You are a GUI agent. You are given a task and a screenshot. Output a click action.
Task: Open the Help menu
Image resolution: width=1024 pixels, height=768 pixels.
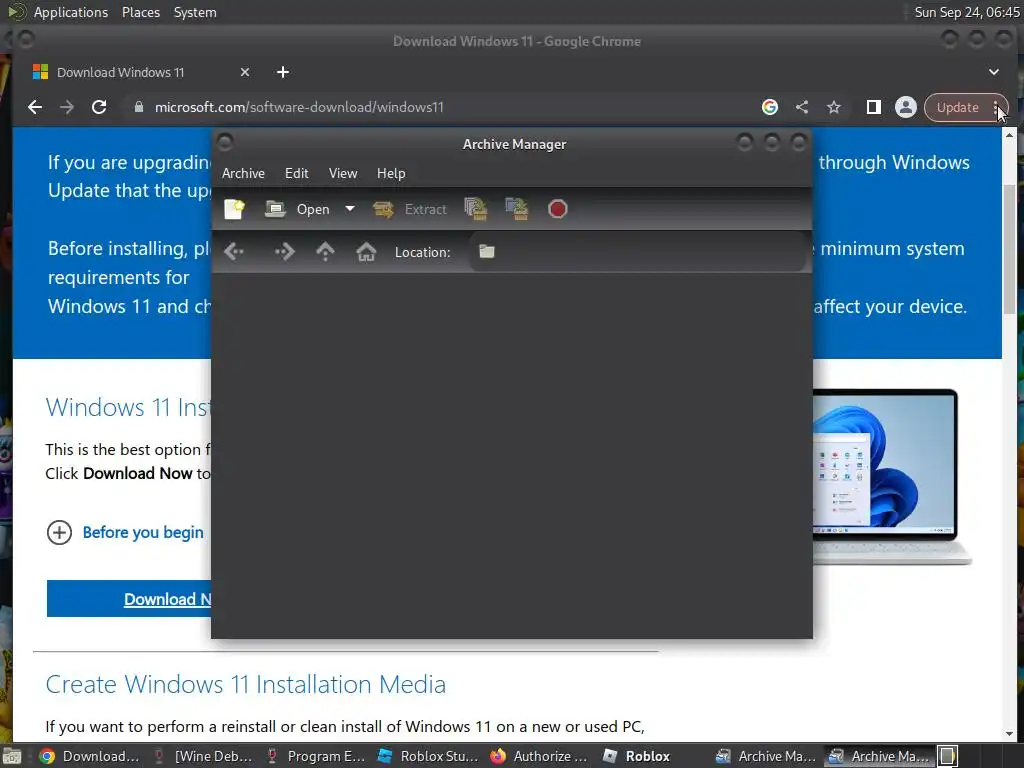coord(391,173)
